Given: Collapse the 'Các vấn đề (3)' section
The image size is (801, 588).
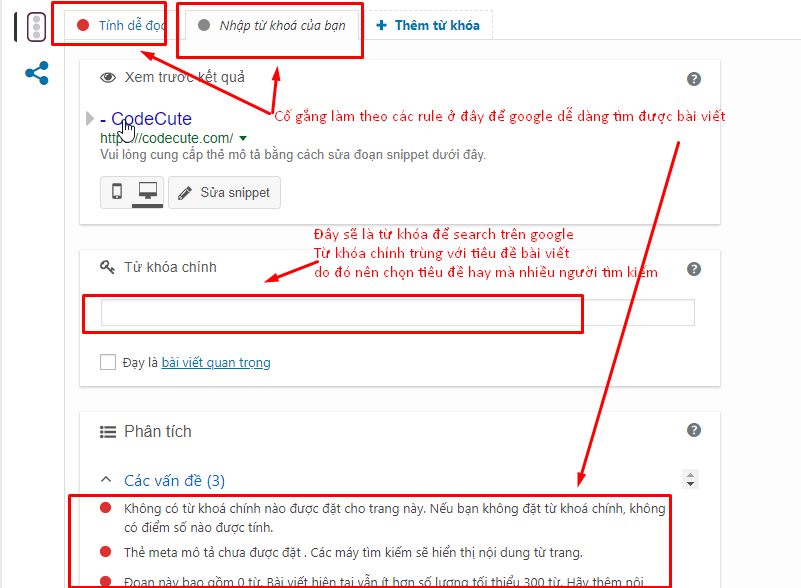Looking at the screenshot, I should pyautogui.click(x=107, y=480).
